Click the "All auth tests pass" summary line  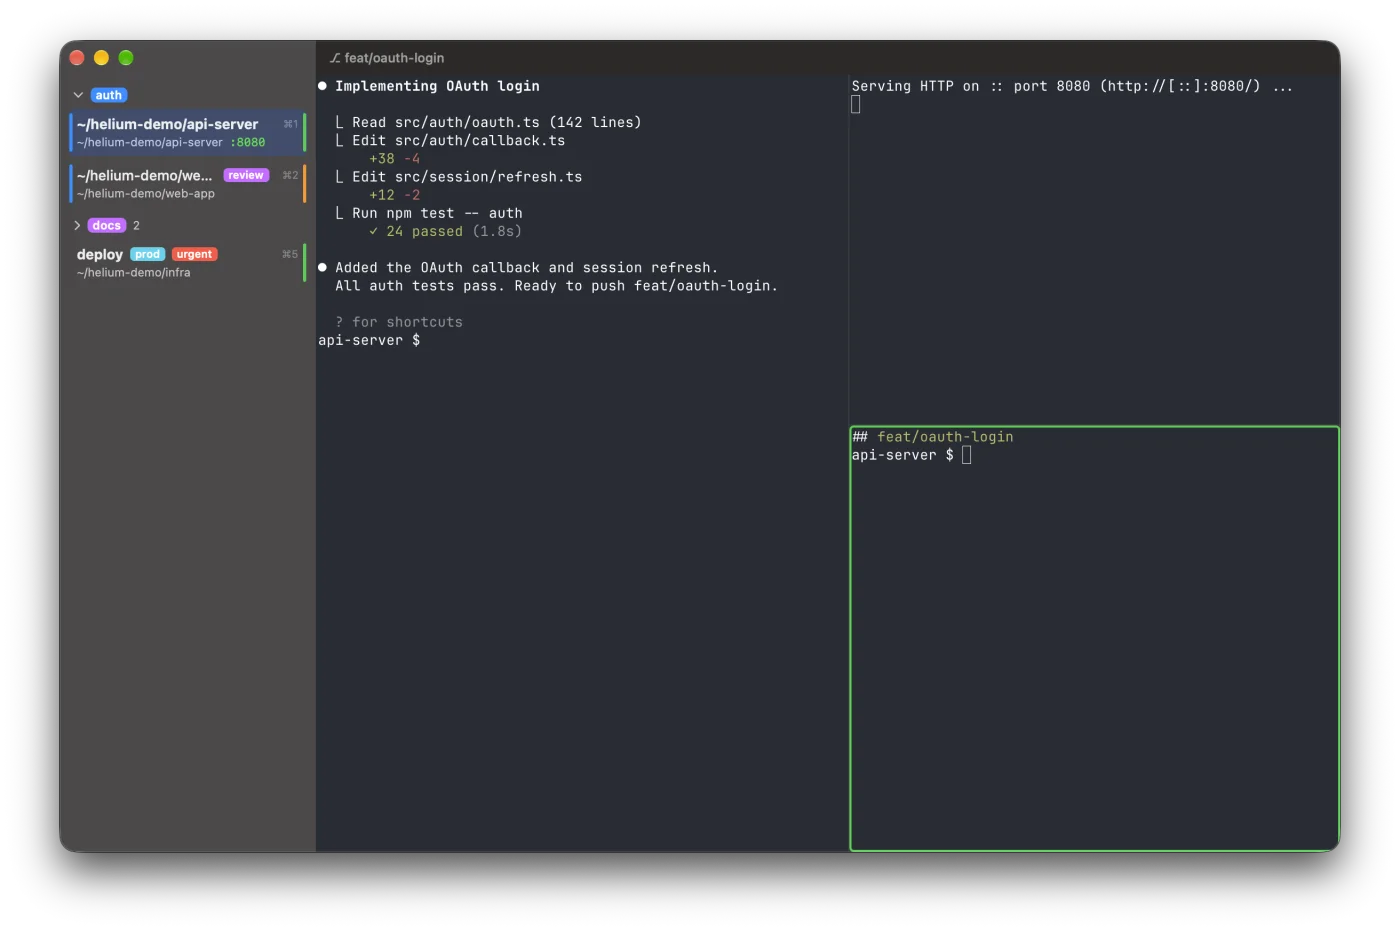point(556,286)
